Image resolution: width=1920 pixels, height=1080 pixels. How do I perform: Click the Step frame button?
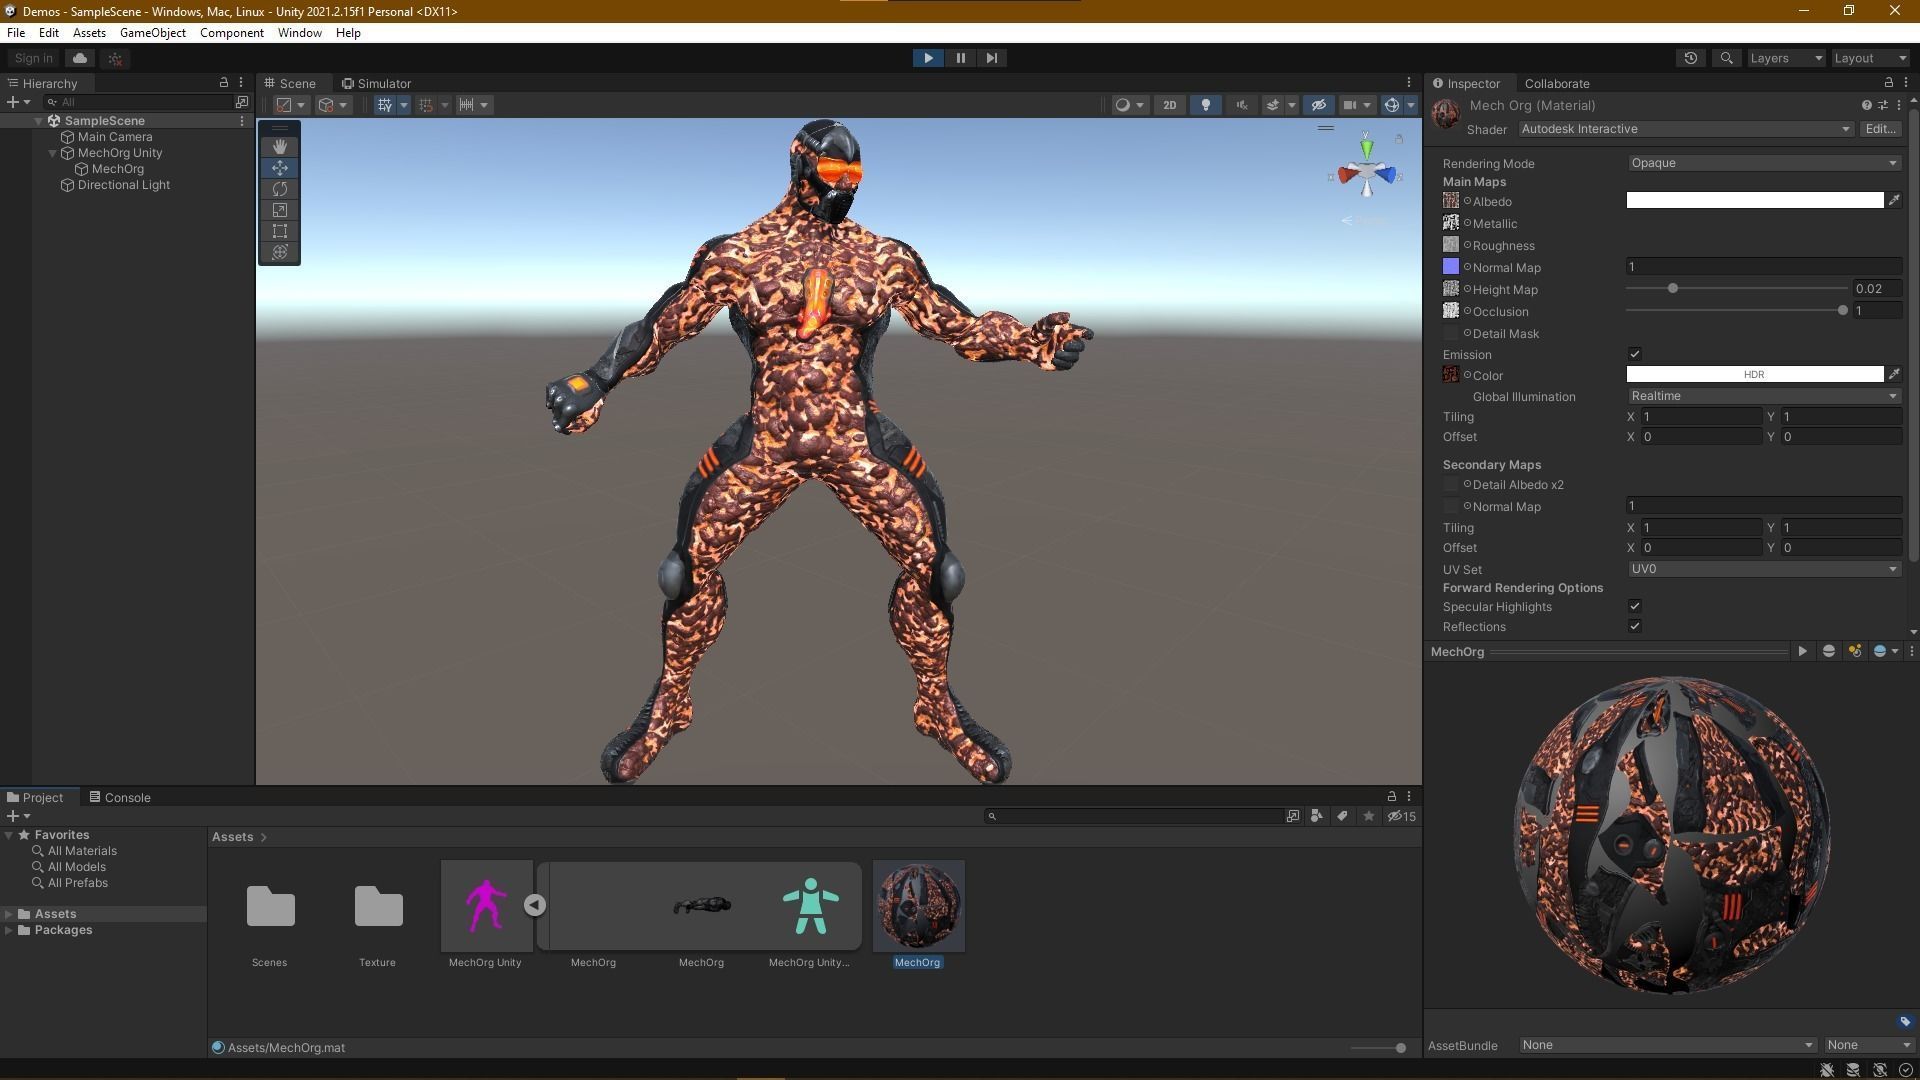pos(991,58)
